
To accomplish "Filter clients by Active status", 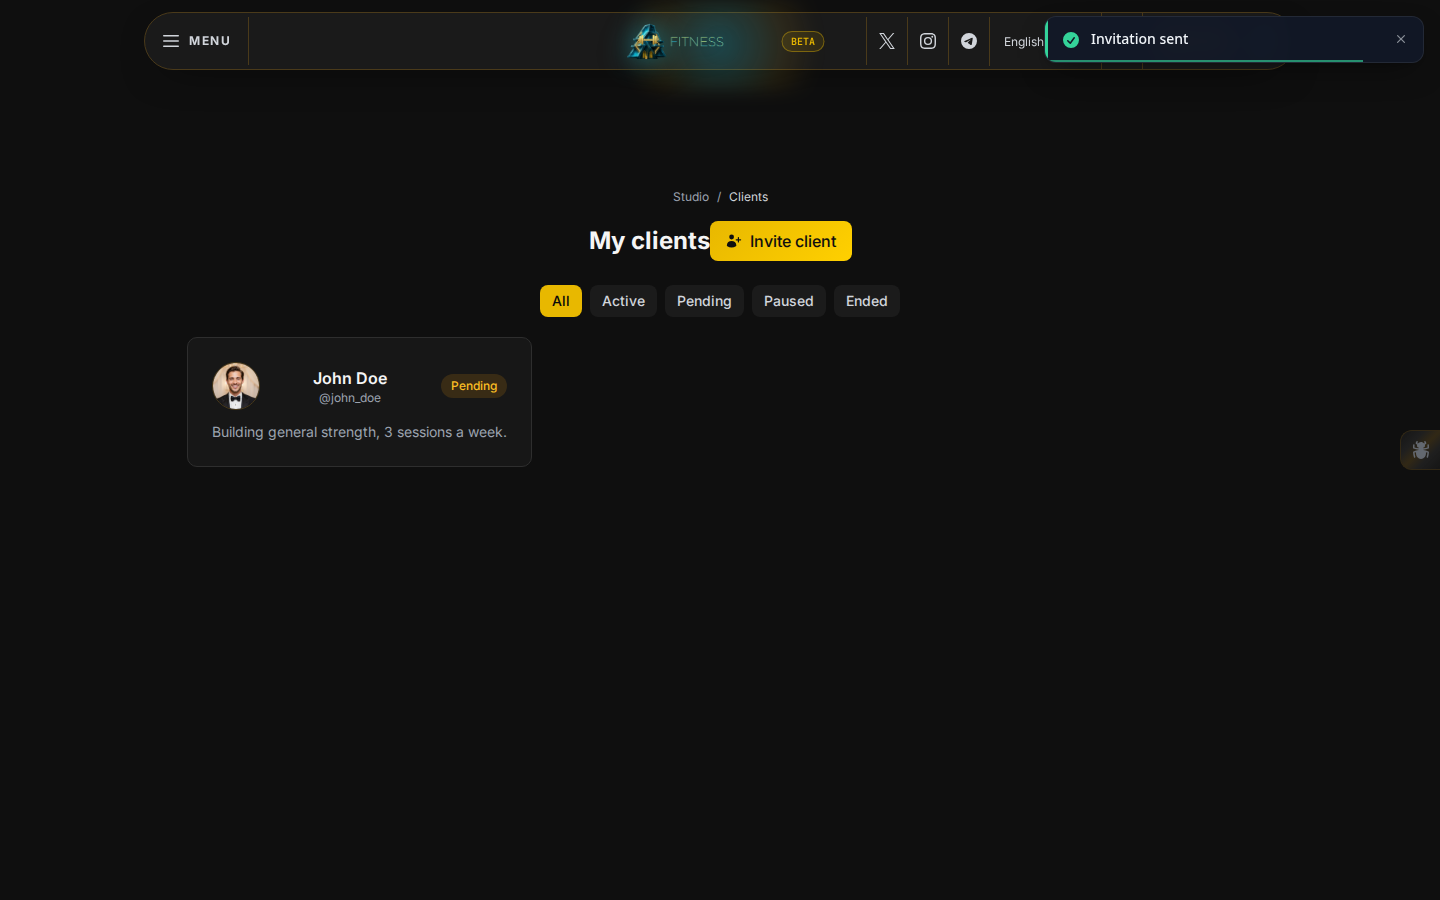I will click(x=623, y=301).
